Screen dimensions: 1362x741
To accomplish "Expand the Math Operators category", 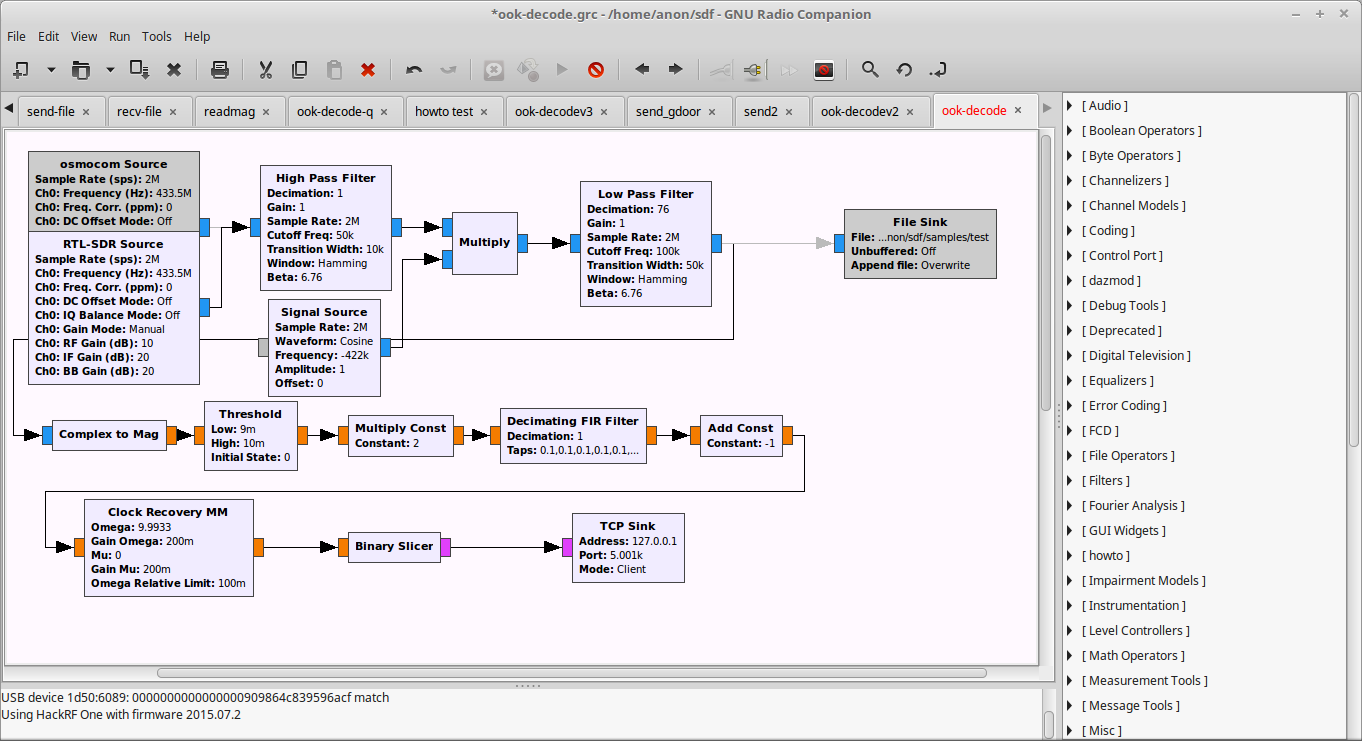I will [x=1069, y=656].
